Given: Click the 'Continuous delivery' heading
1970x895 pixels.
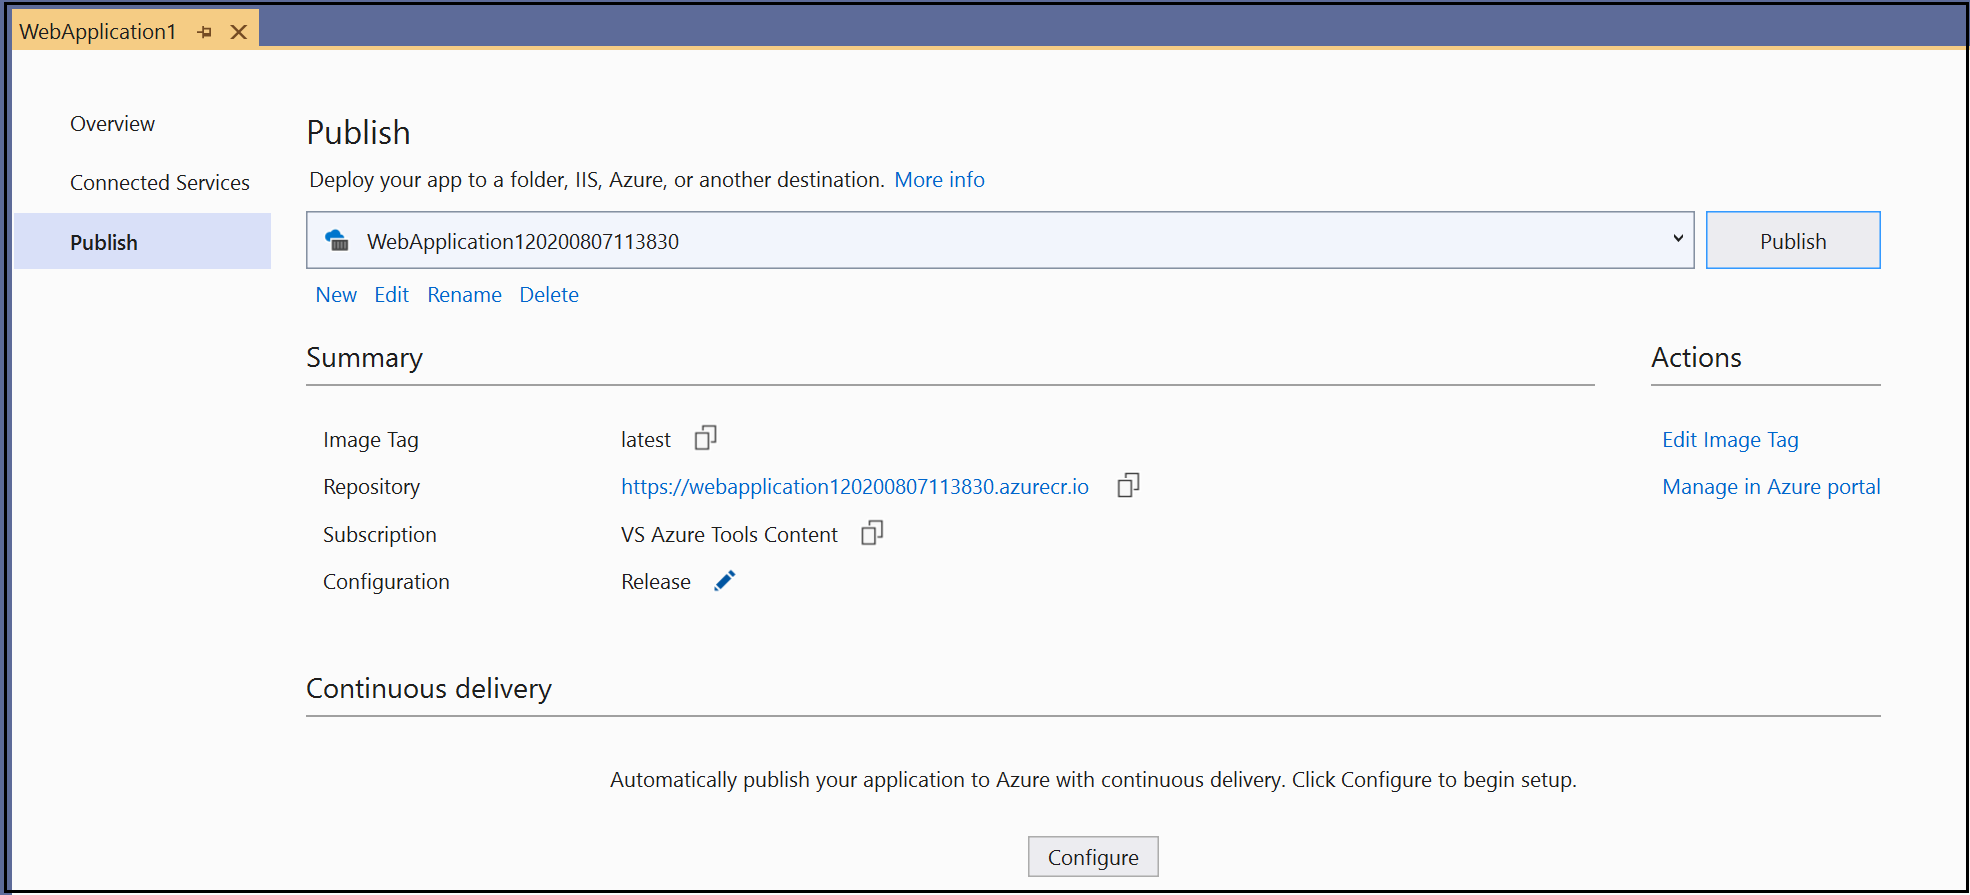Looking at the screenshot, I should [x=429, y=689].
